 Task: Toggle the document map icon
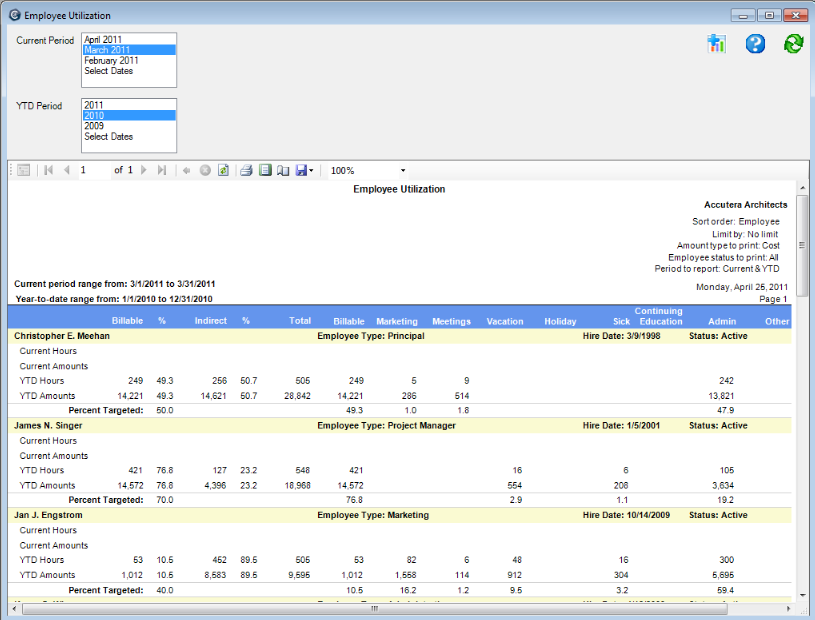24,170
